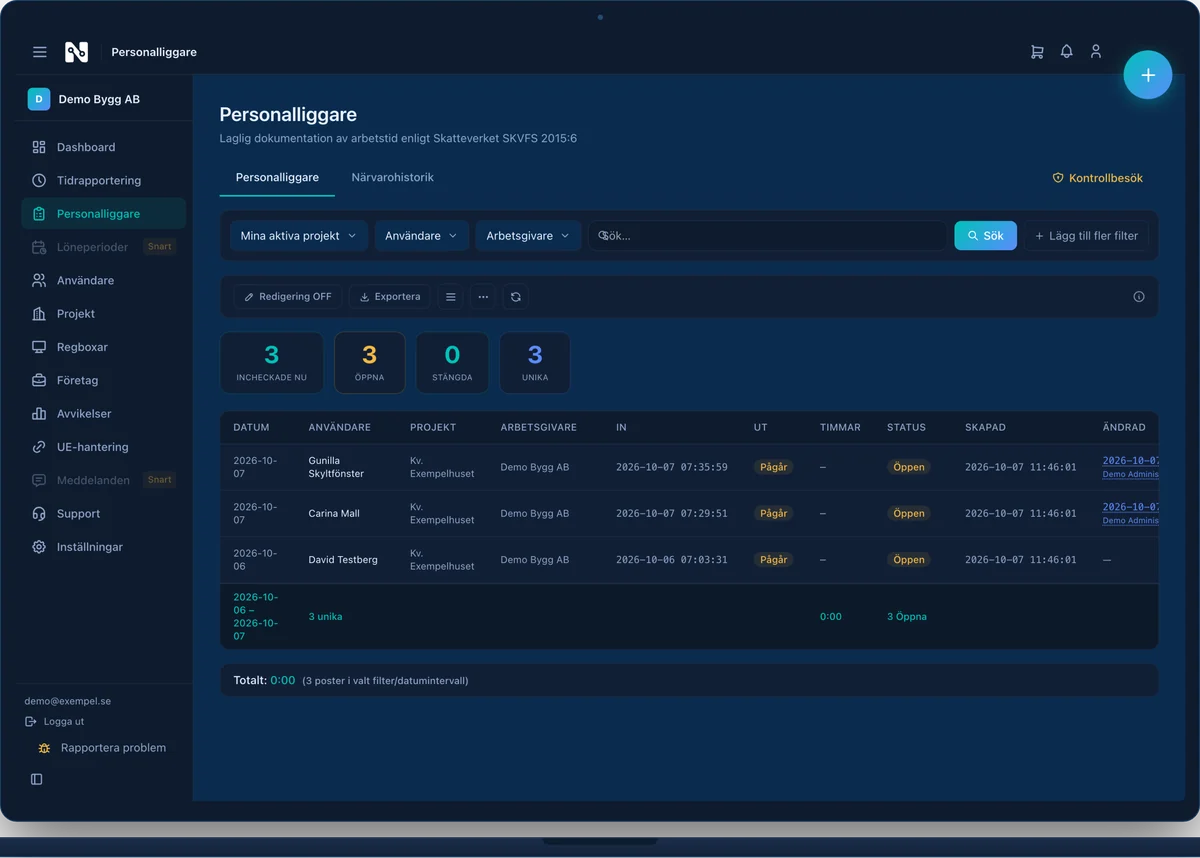The width and height of the screenshot is (1200, 858).
Task: Click the info icon in toolbar
Action: click(1139, 297)
